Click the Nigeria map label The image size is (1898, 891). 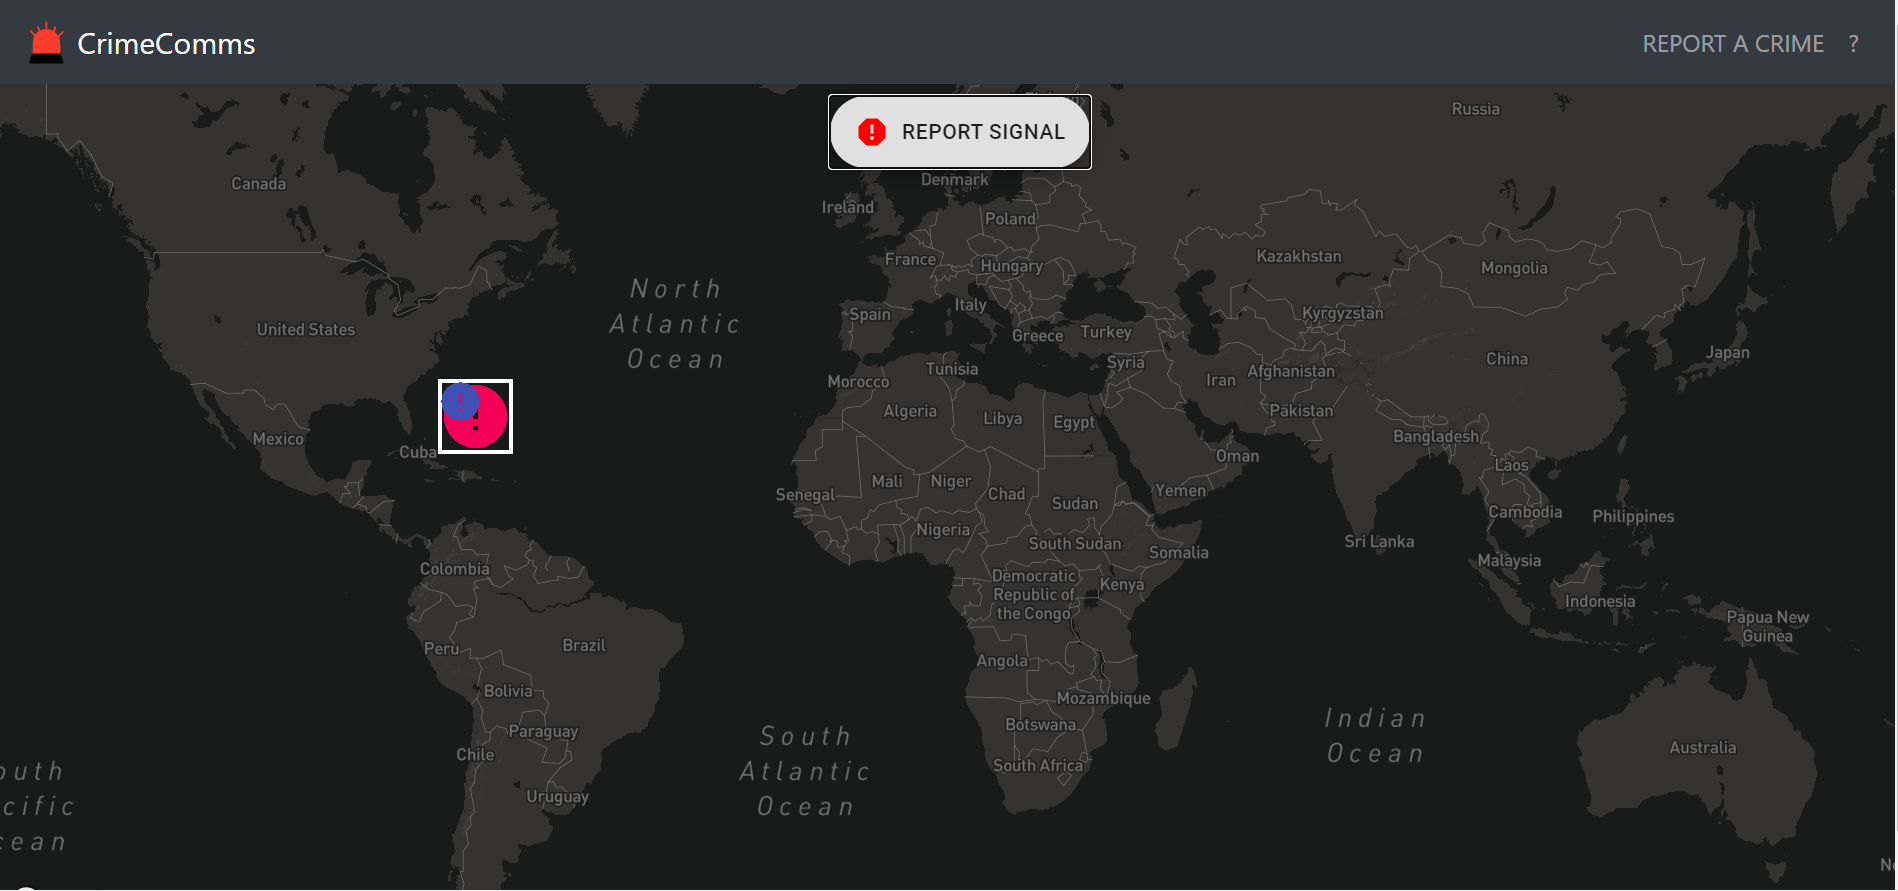[x=943, y=529]
